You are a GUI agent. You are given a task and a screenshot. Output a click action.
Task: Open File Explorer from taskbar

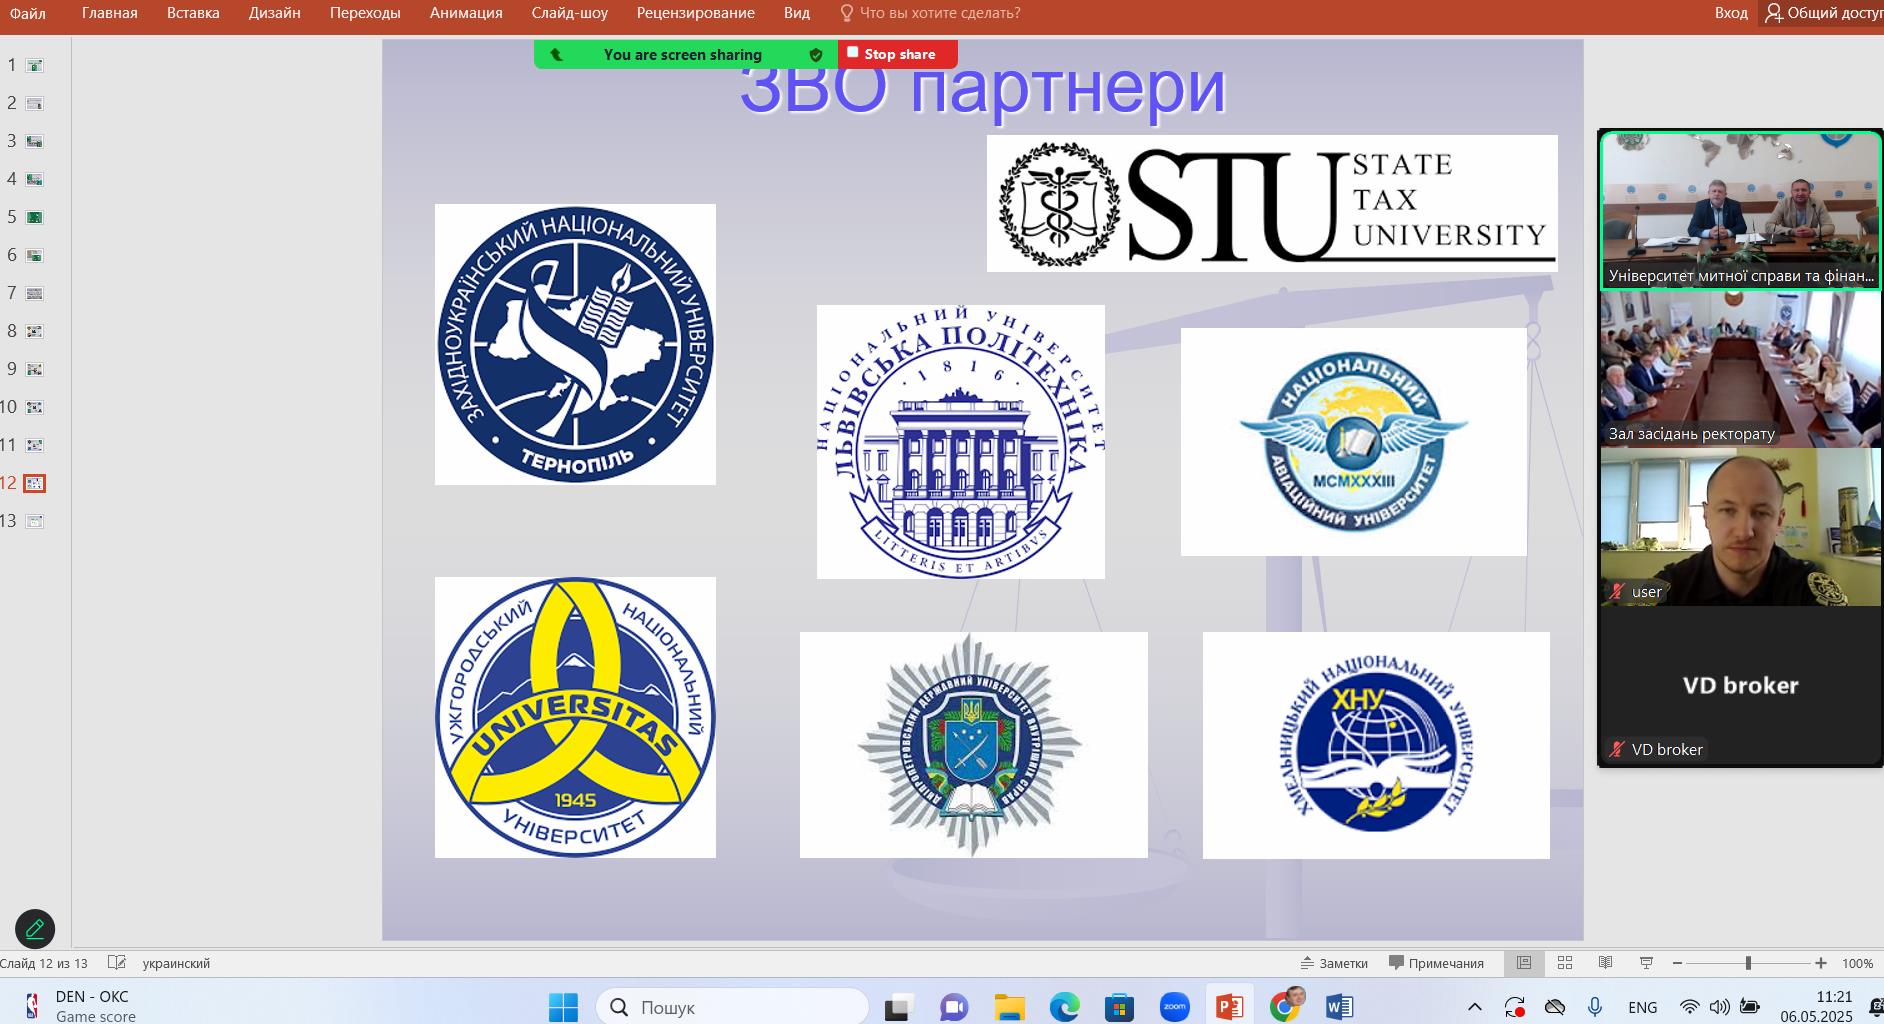pyautogui.click(x=1010, y=1007)
